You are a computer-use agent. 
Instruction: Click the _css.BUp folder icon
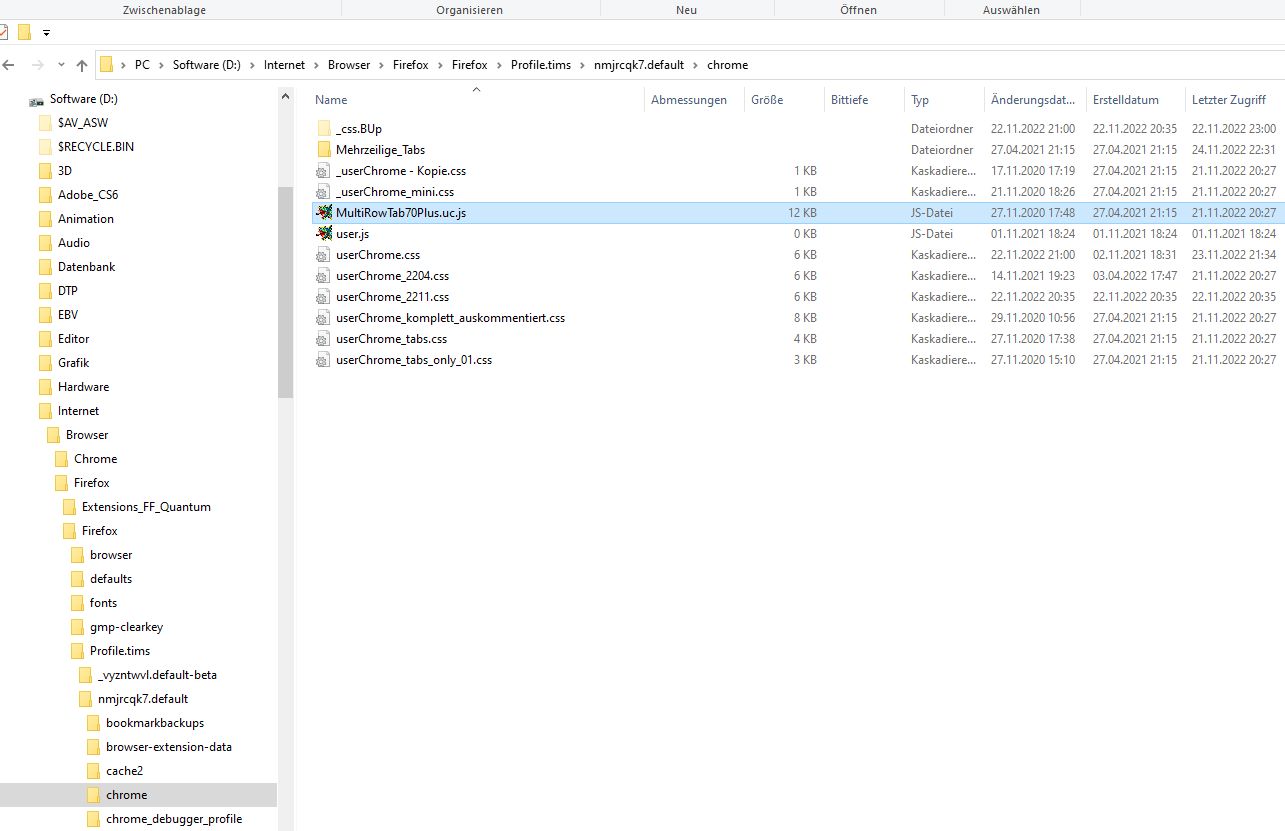(x=323, y=129)
